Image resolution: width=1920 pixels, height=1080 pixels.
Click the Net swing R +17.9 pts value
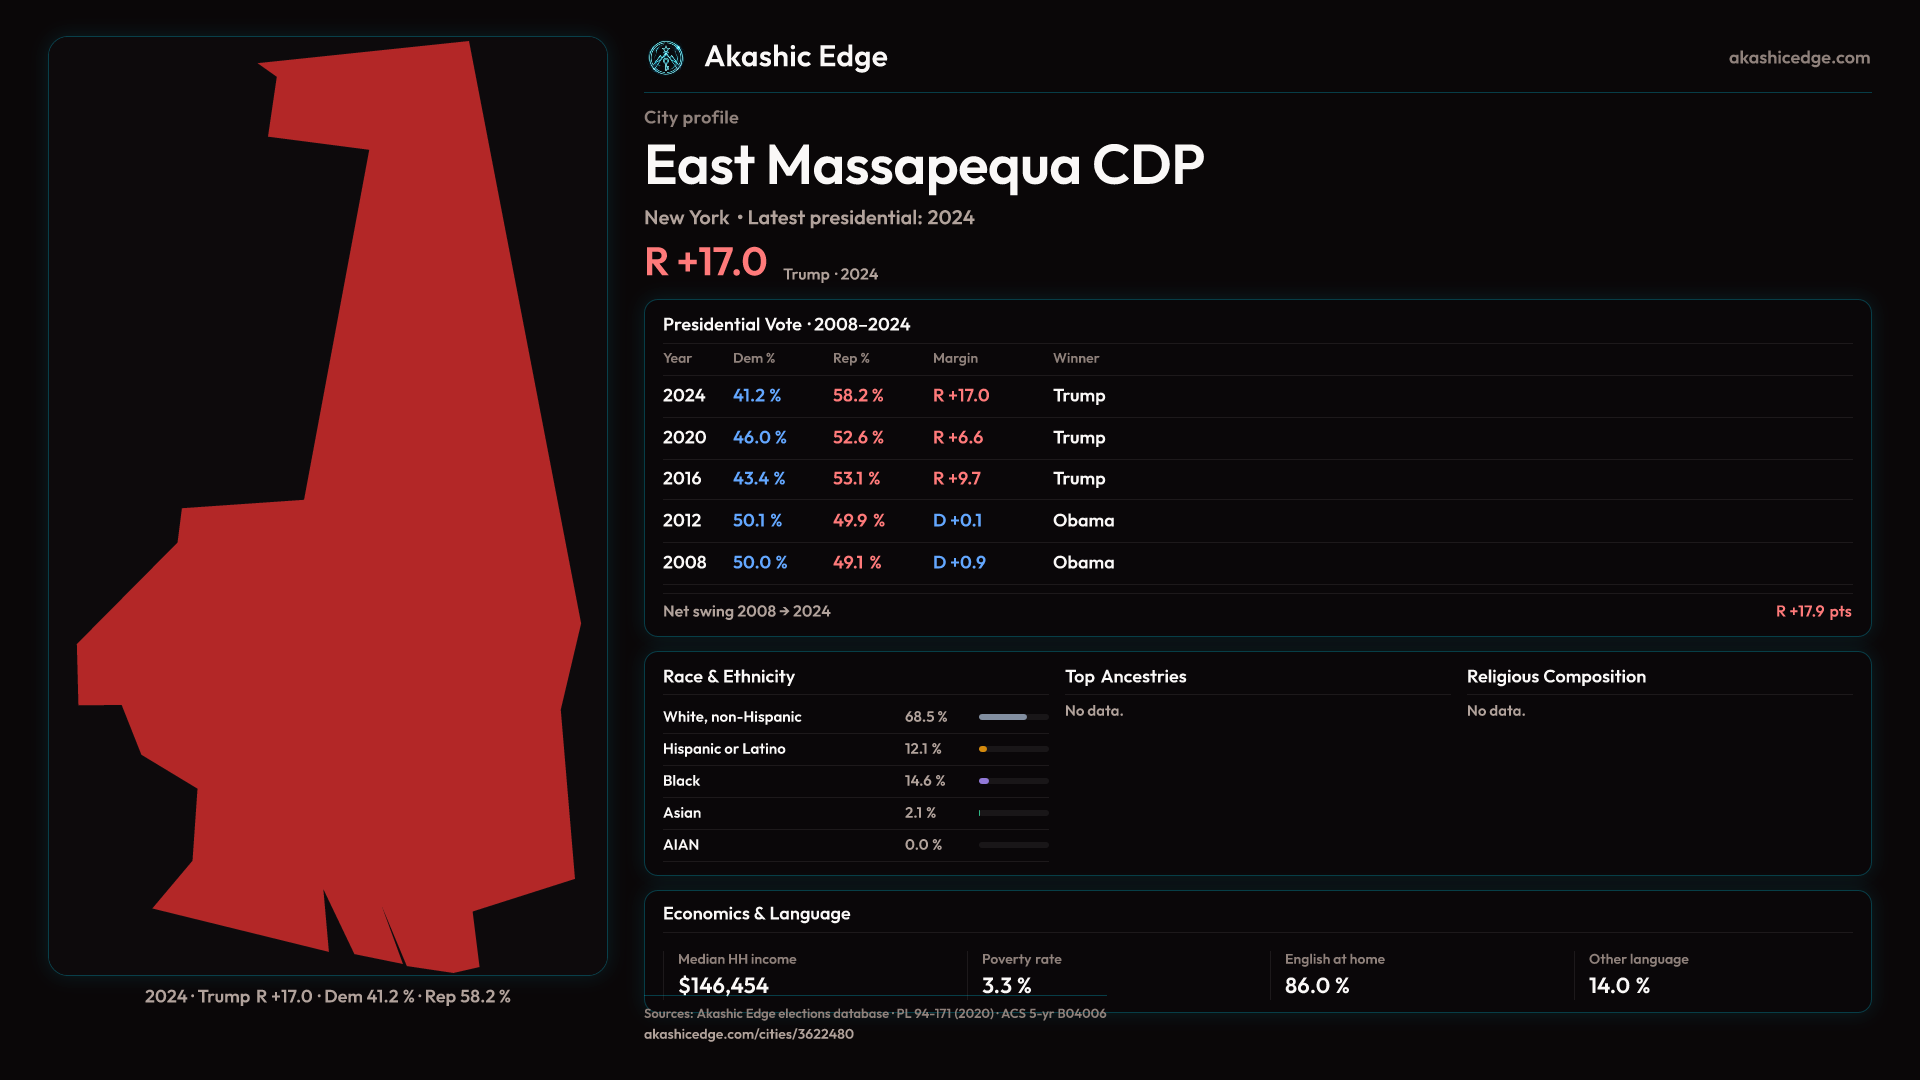1812,611
